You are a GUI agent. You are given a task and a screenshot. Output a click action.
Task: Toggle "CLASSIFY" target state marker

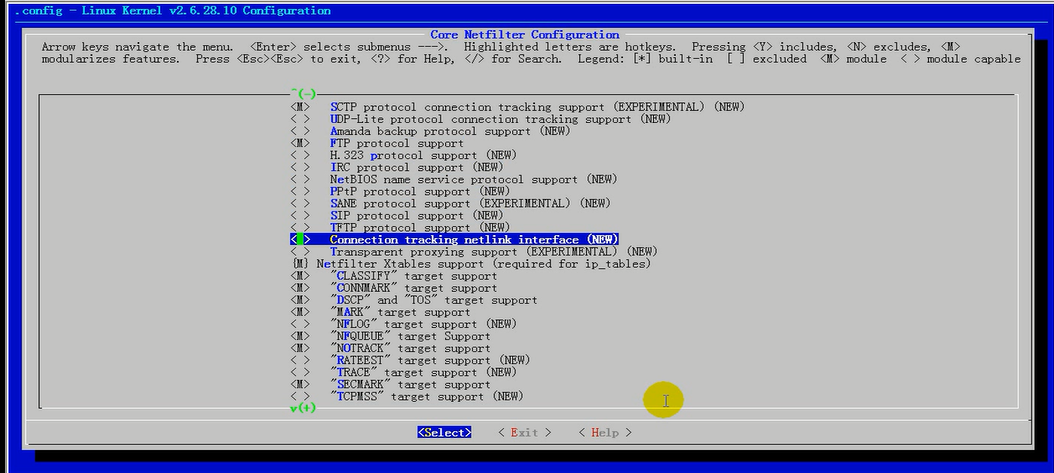(x=300, y=276)
